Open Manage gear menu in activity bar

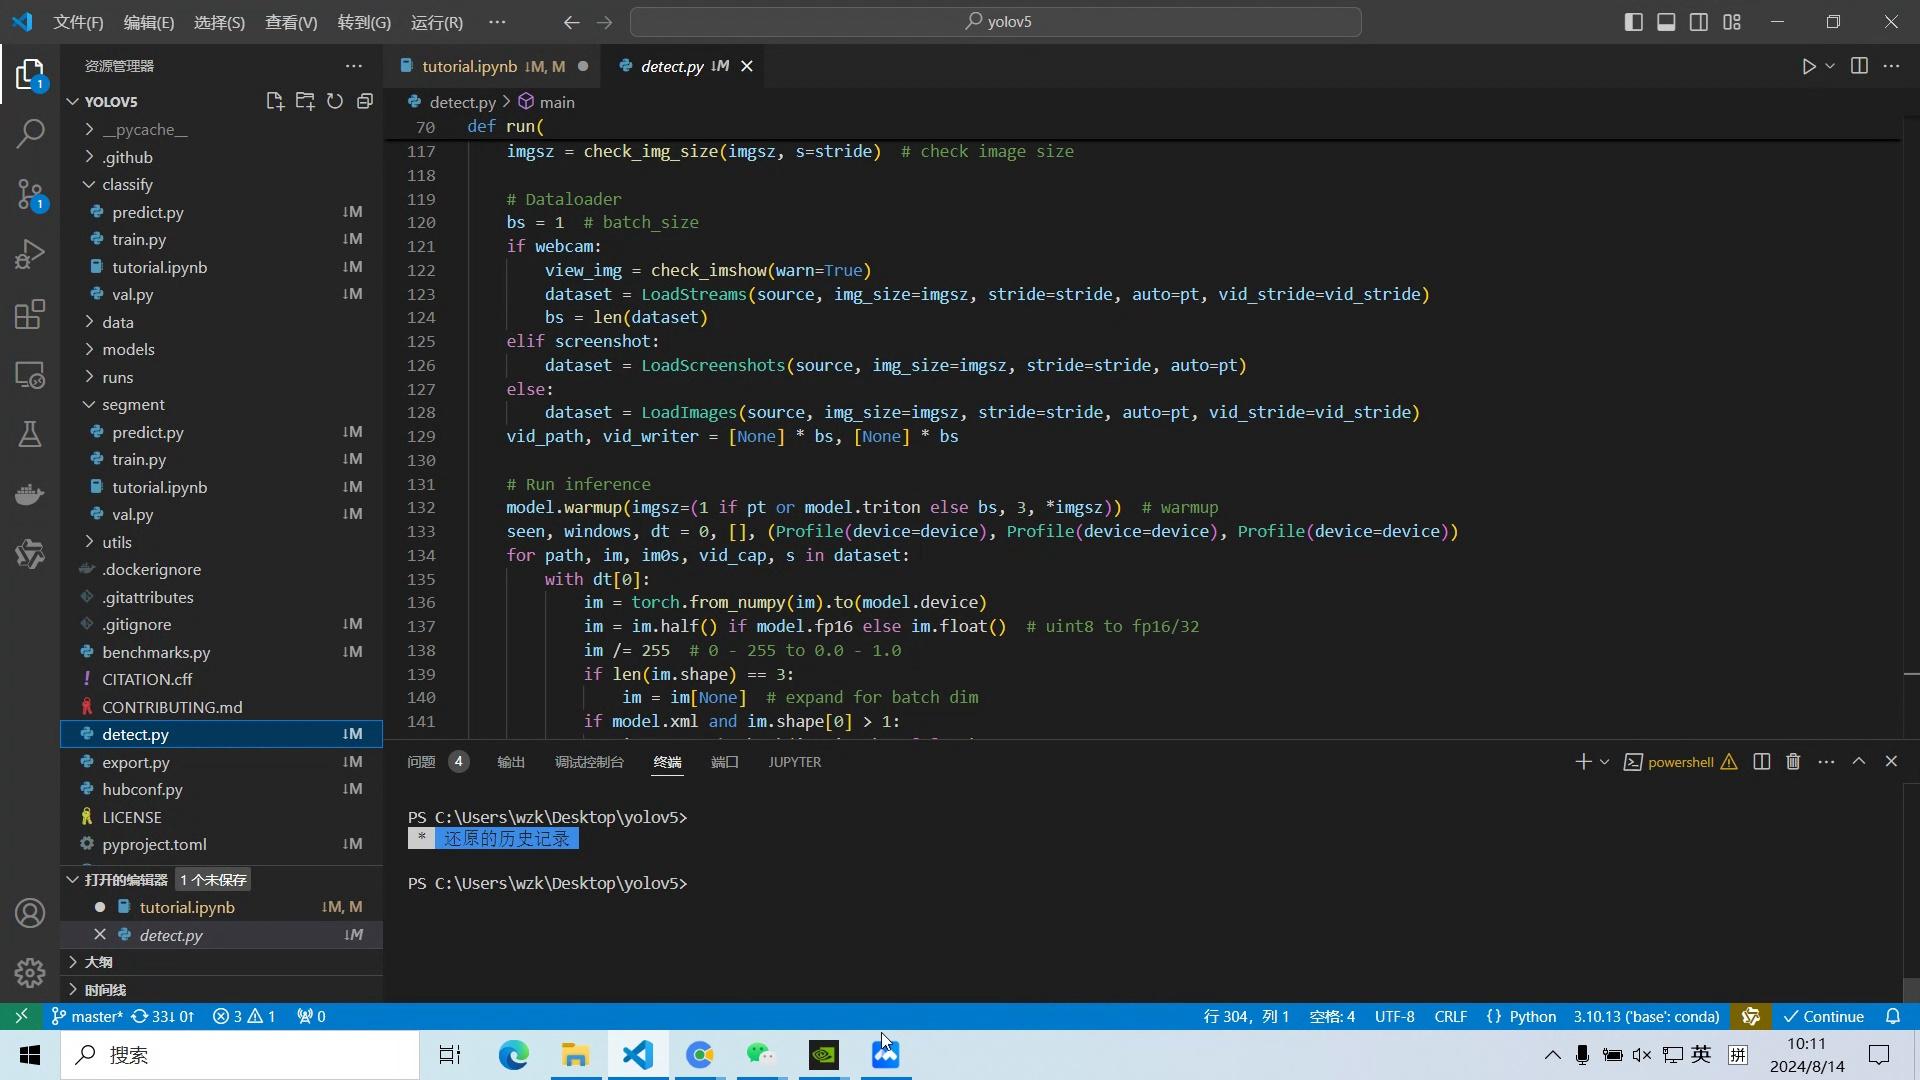30,972
